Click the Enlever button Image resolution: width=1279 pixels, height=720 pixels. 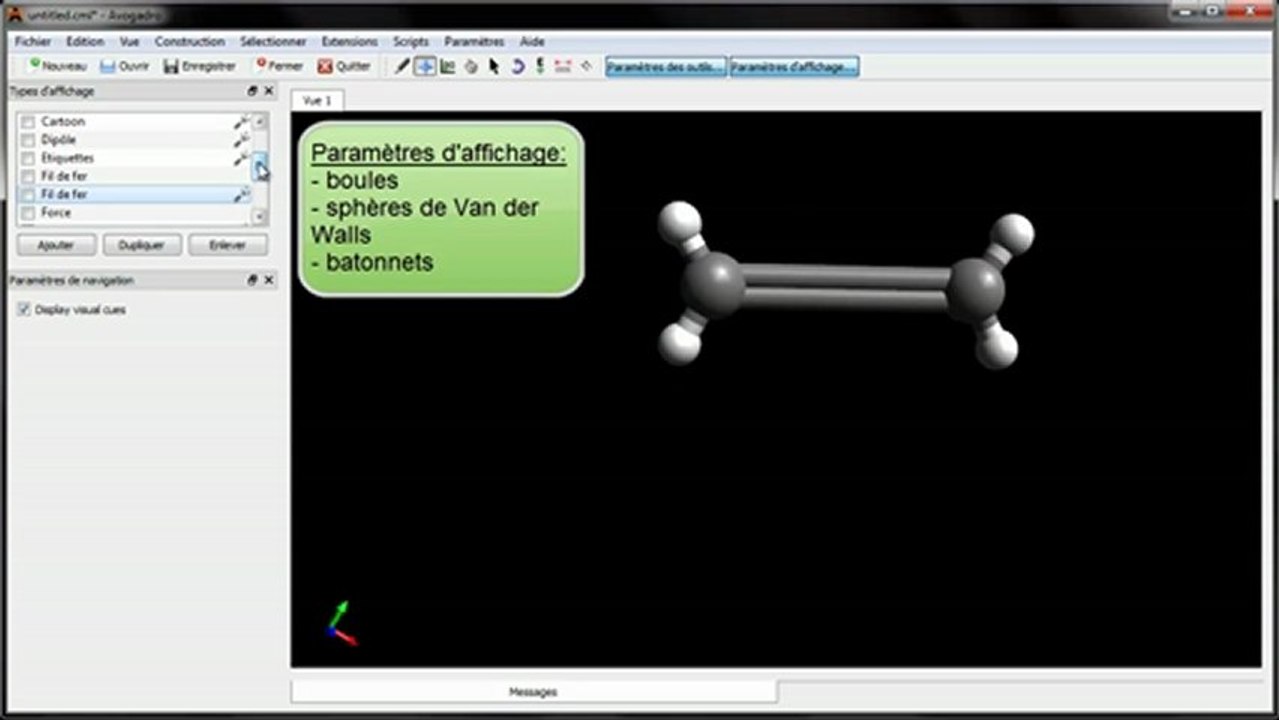click(x=228, y=245)
